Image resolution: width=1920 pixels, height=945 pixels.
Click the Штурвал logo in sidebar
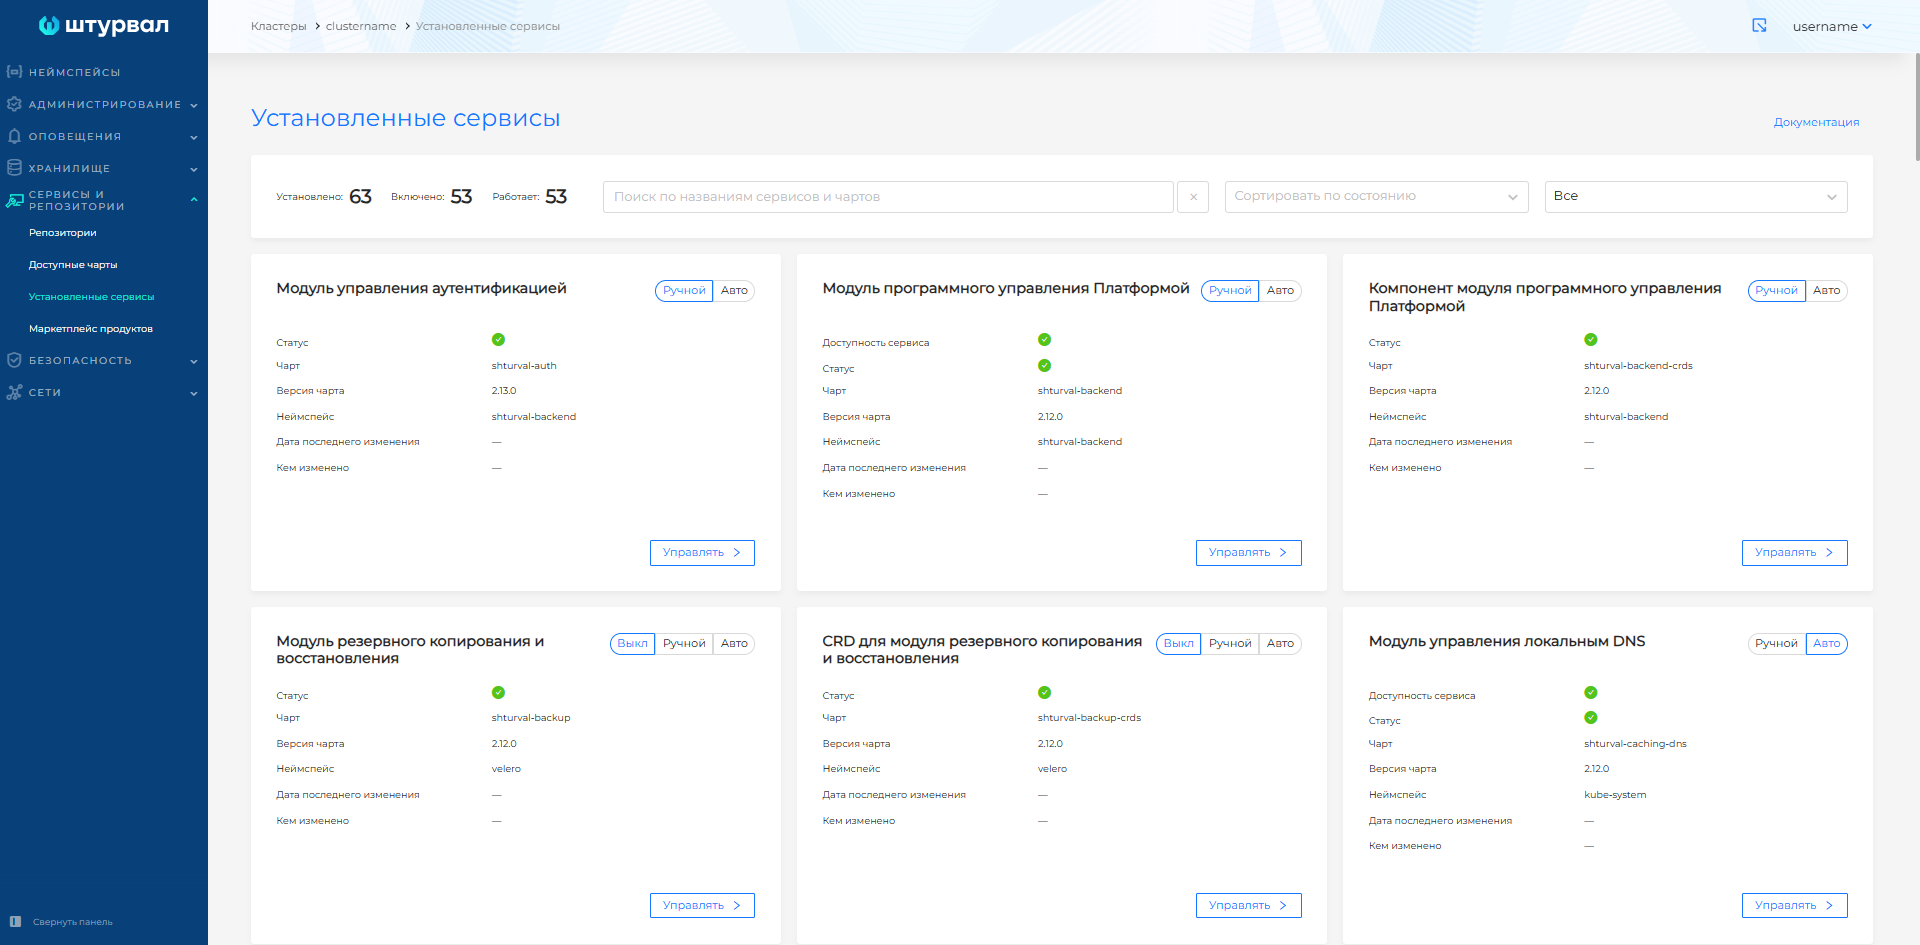(x=103, y=26)
